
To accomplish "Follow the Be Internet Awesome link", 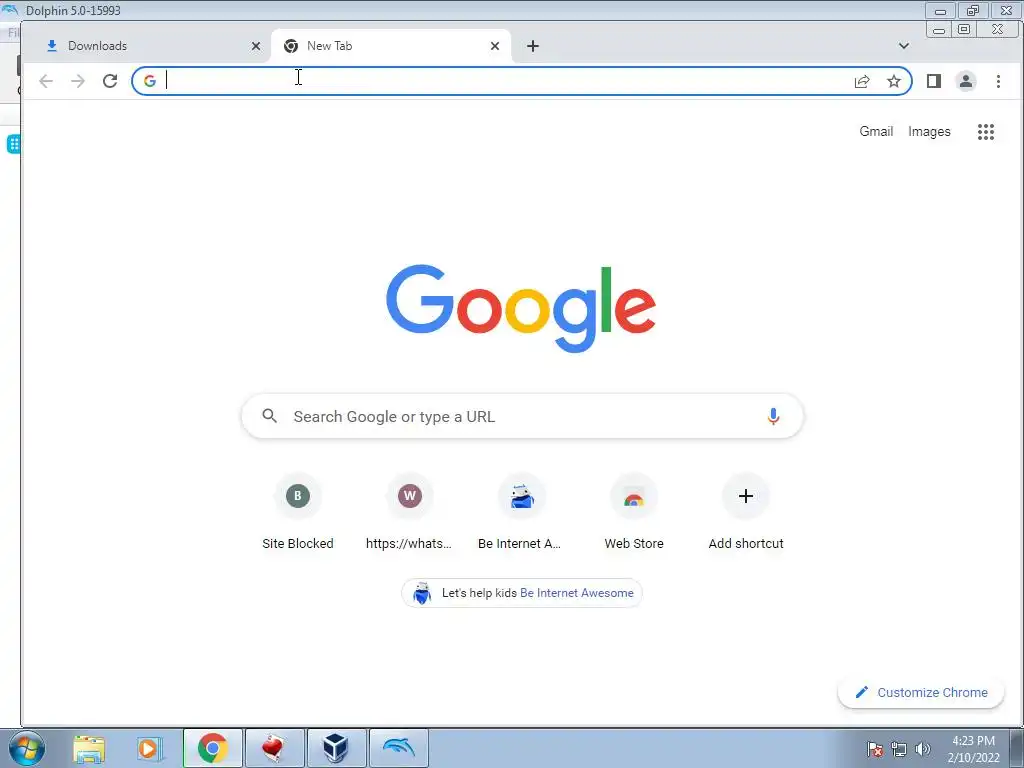I will (577, 593).
